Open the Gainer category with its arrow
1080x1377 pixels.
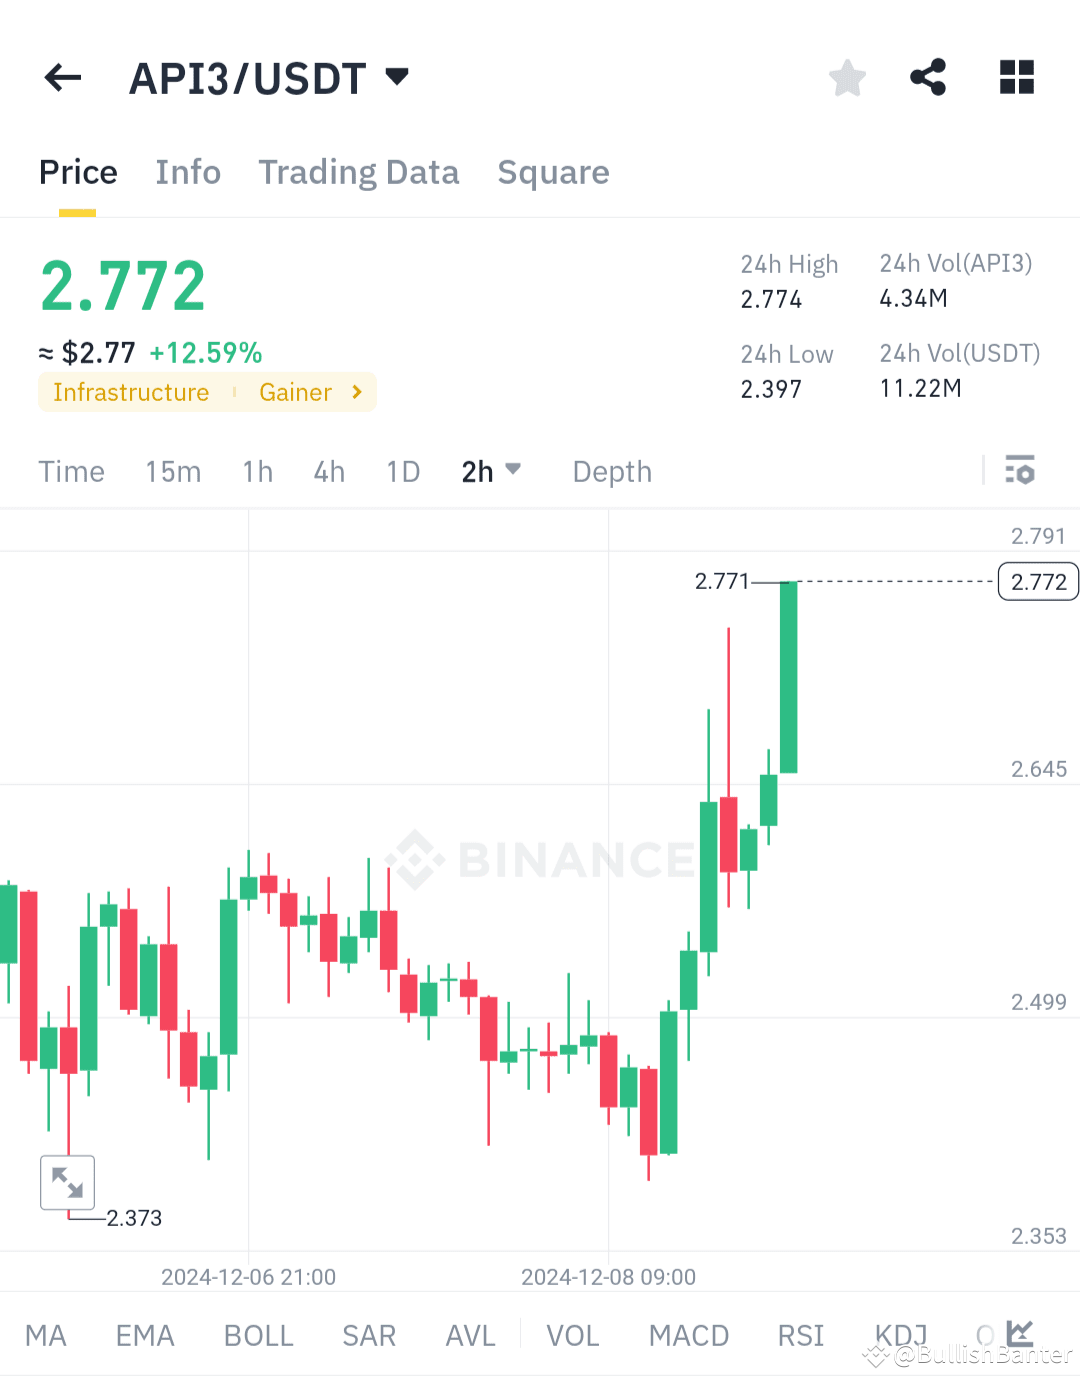point(356,392)
